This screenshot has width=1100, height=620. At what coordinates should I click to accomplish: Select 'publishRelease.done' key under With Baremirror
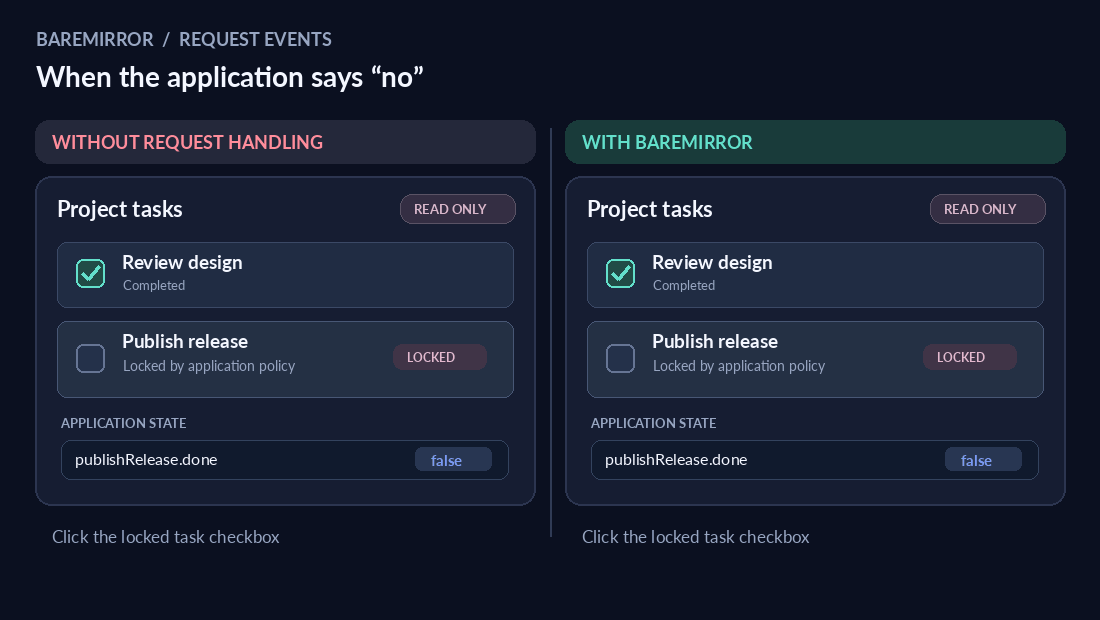(676, 460)
